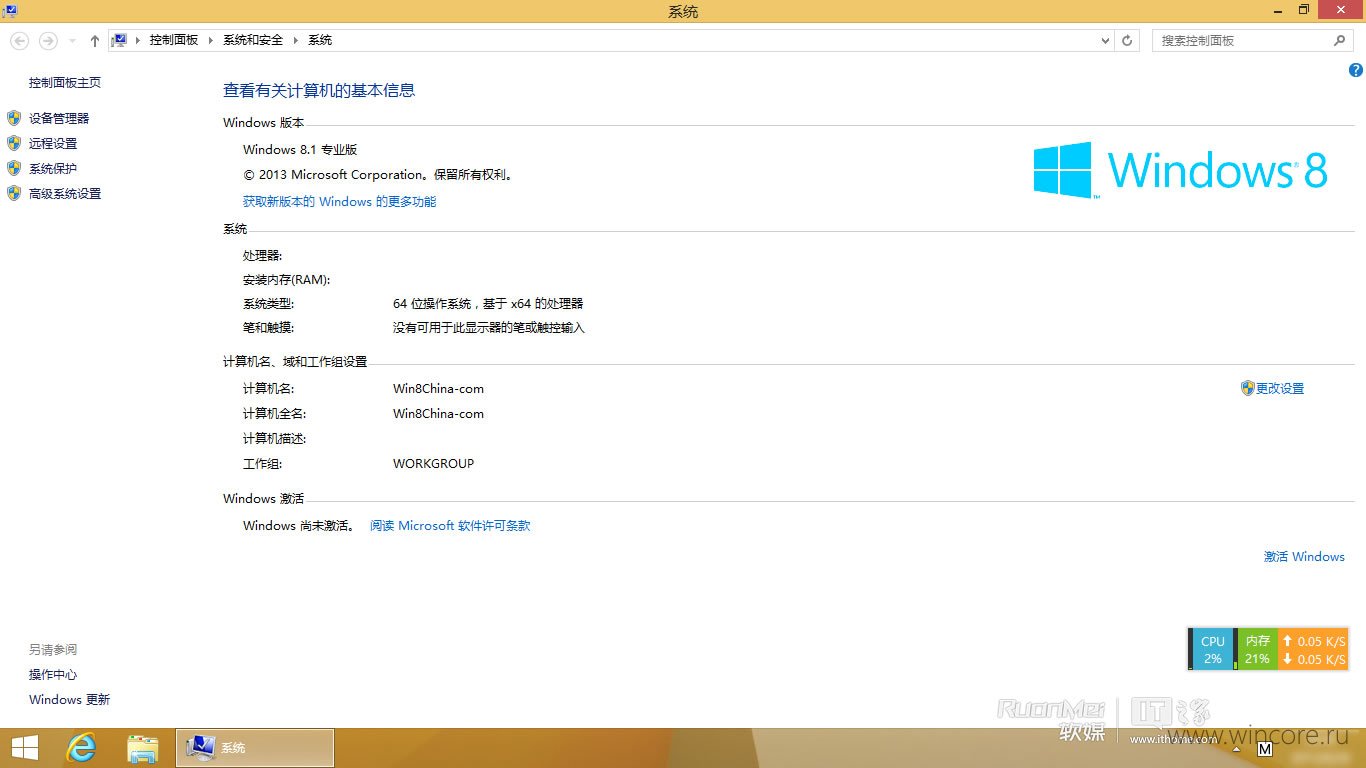
Task: Click Windows 尚未激活 status text
Action: pos(299,526)
